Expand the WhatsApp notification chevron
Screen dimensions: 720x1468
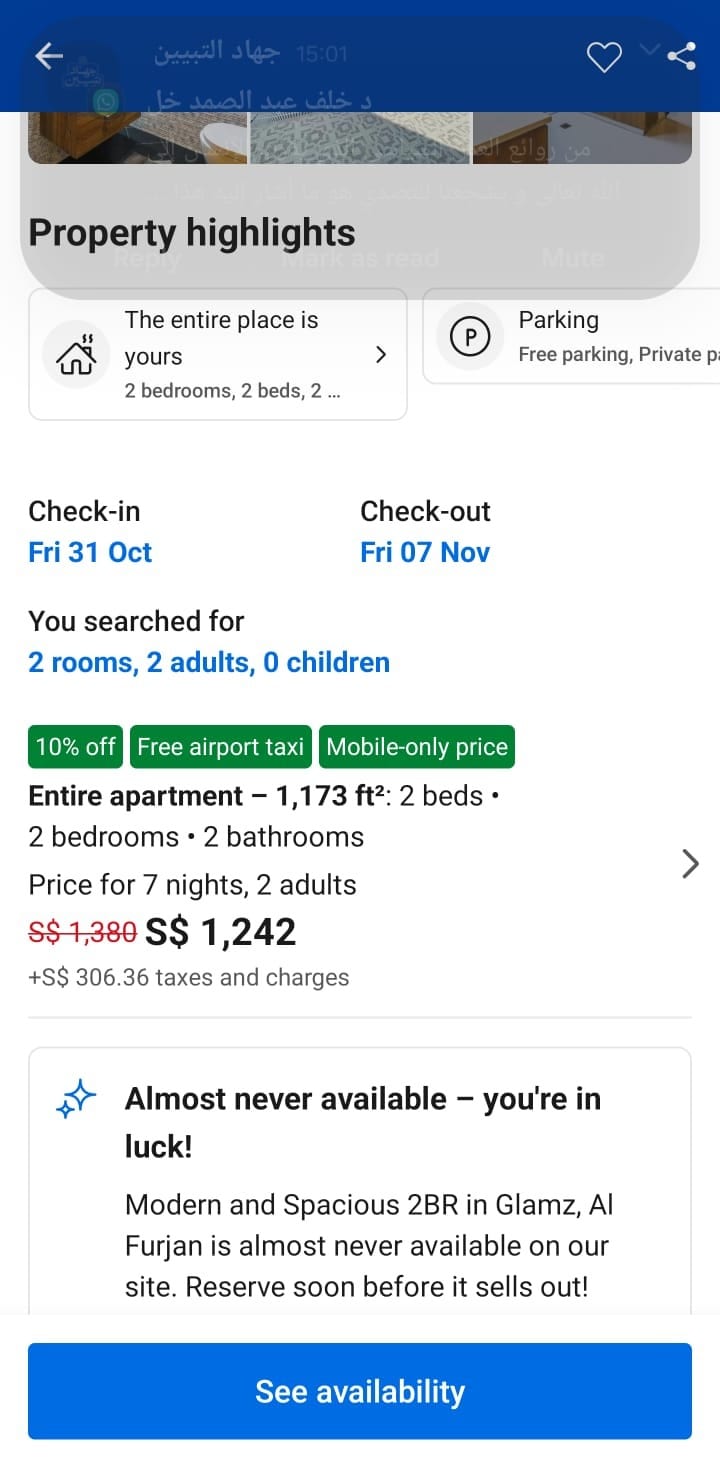pyautogui.click(x=650, y=48)
